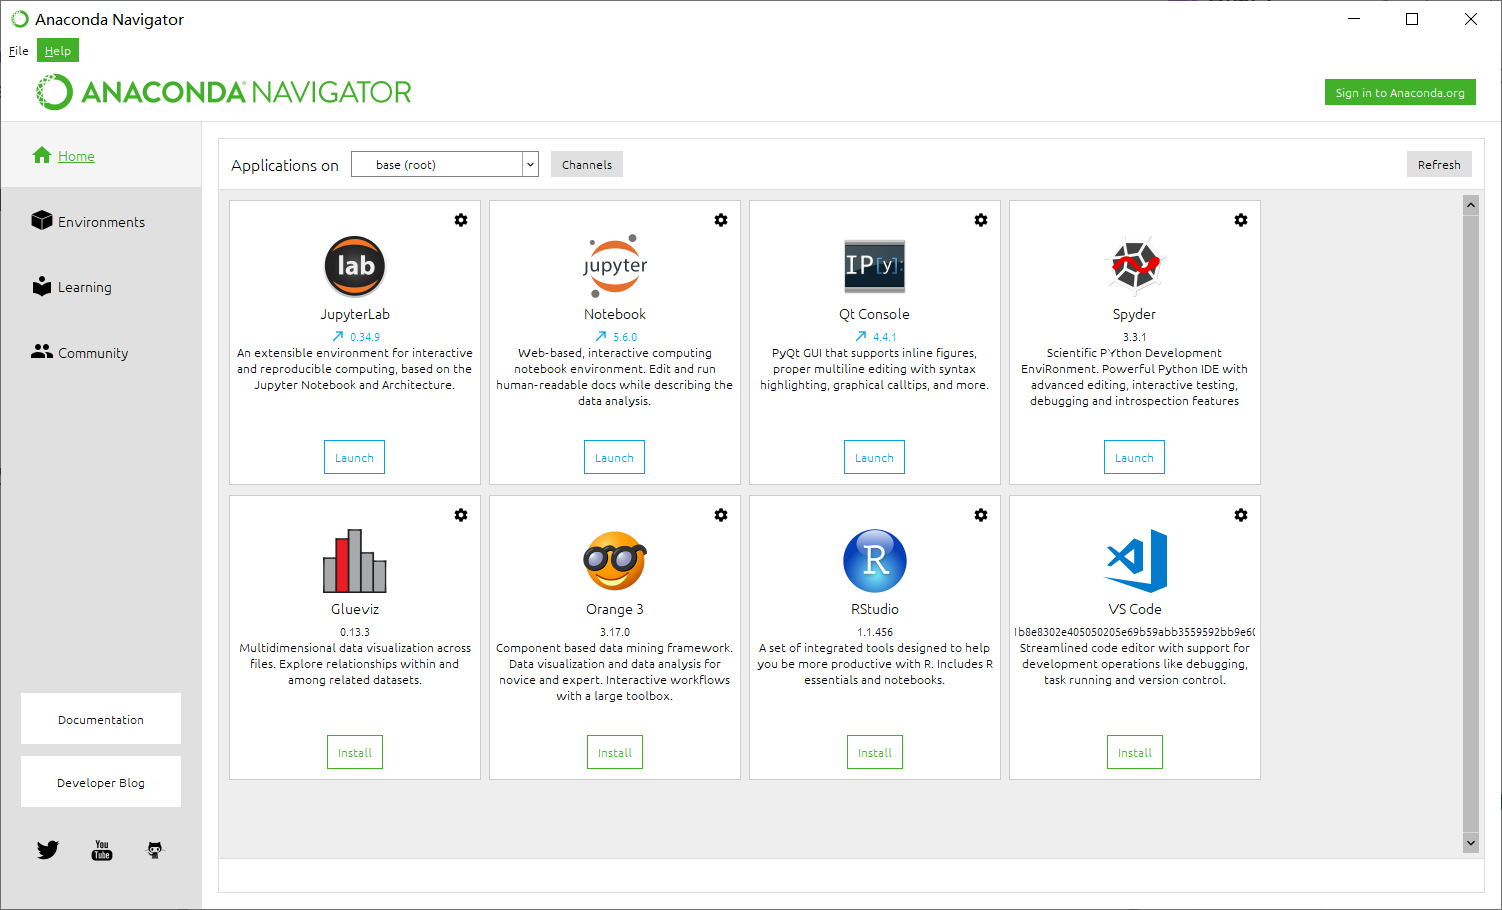Click Qt Console version 4.4.1 link
The height and width of the screenshot is (910, 1502).
point(885,337)
